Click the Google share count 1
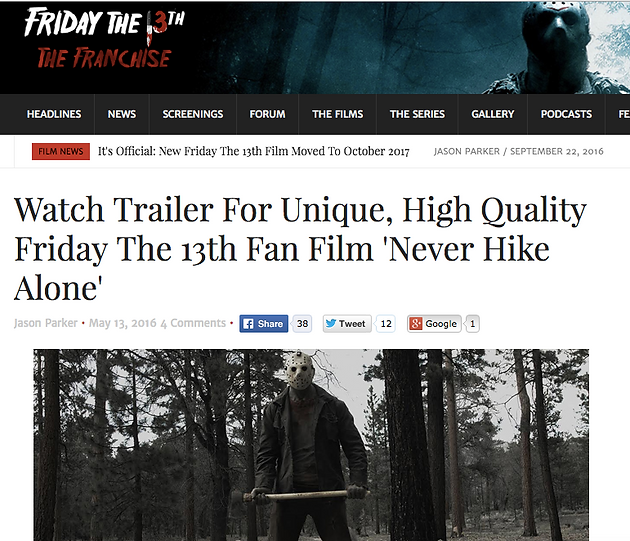 click(472, 324)
